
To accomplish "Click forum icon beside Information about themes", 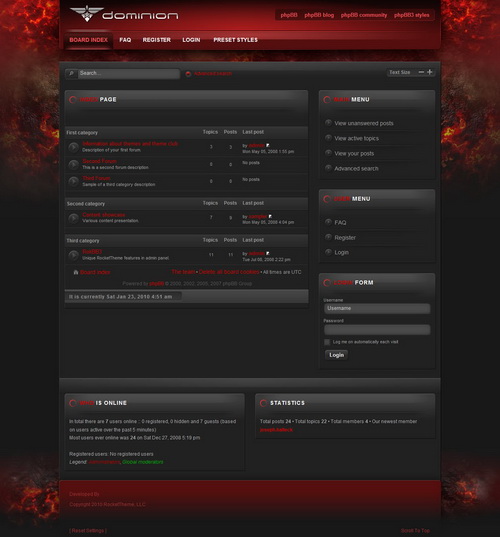I will (73, 147).
